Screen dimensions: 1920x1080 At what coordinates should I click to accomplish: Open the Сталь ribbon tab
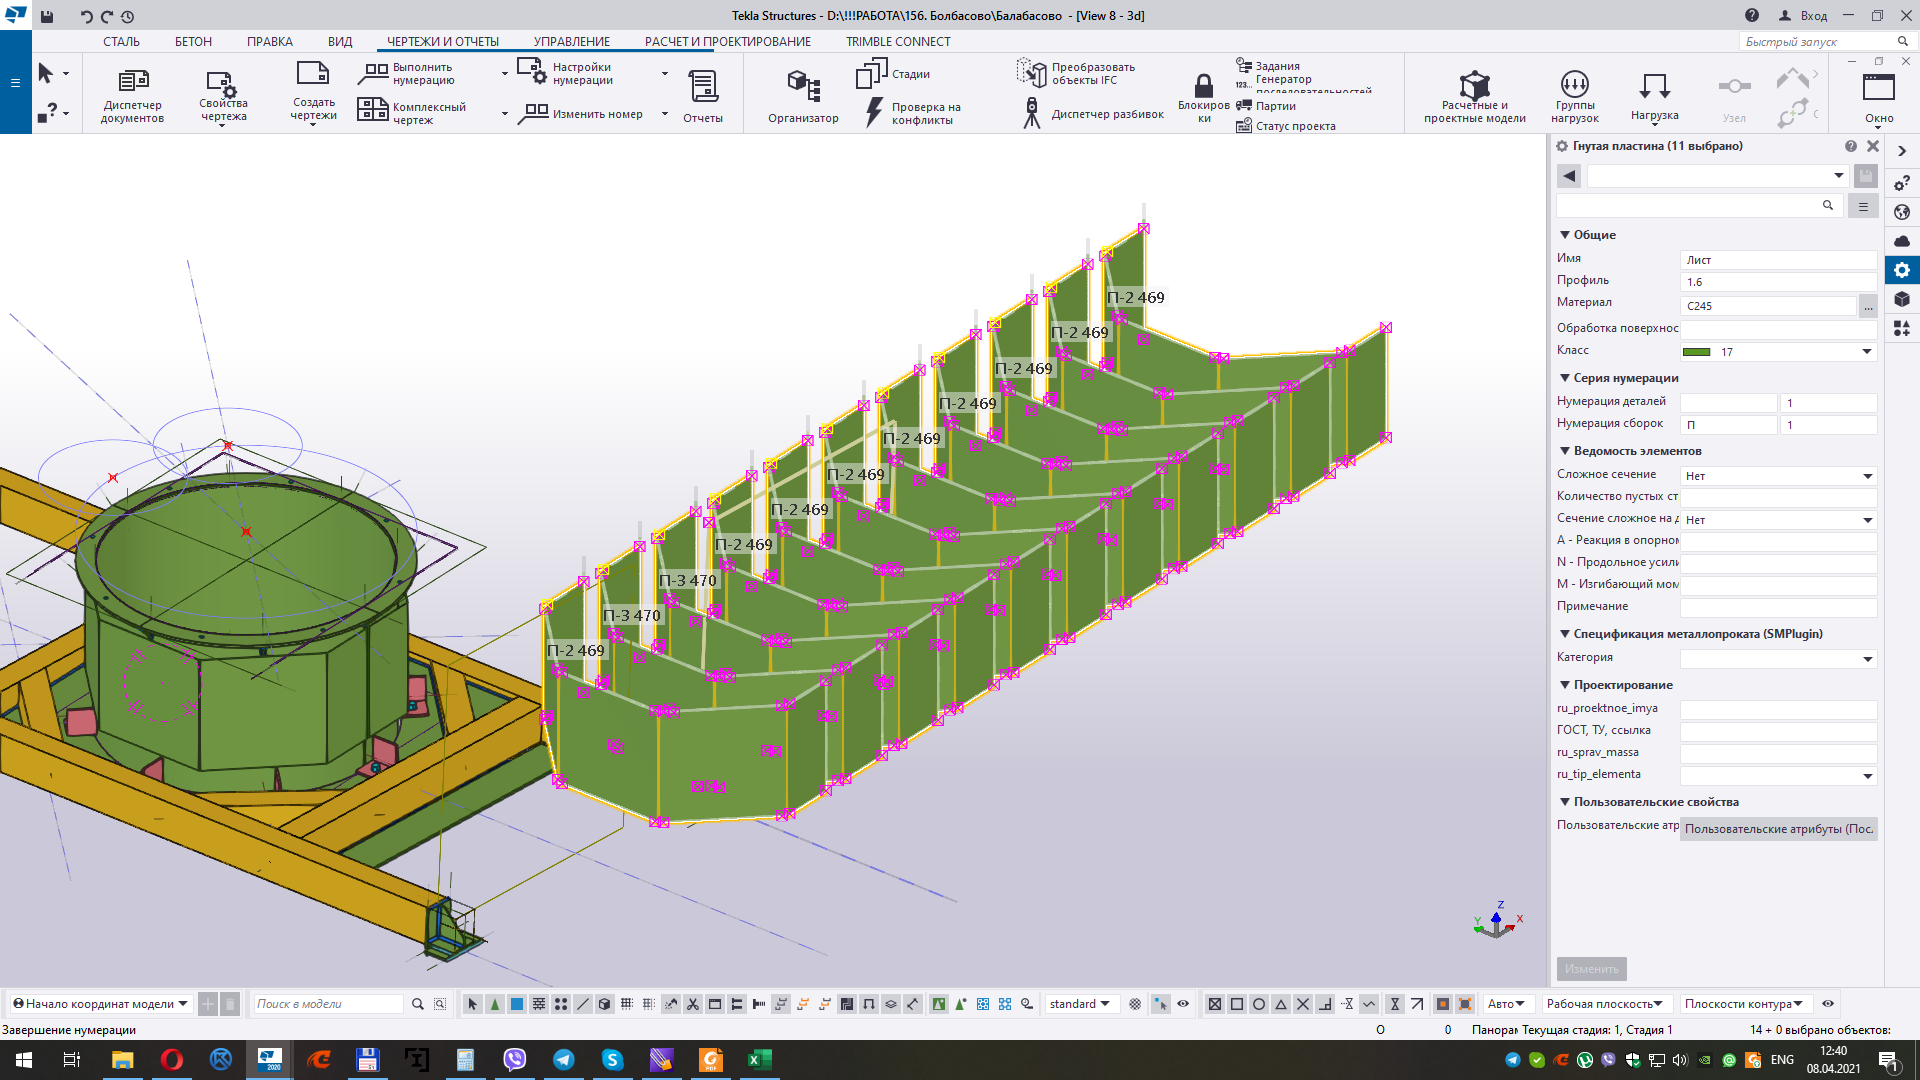[x=121, y=42]
